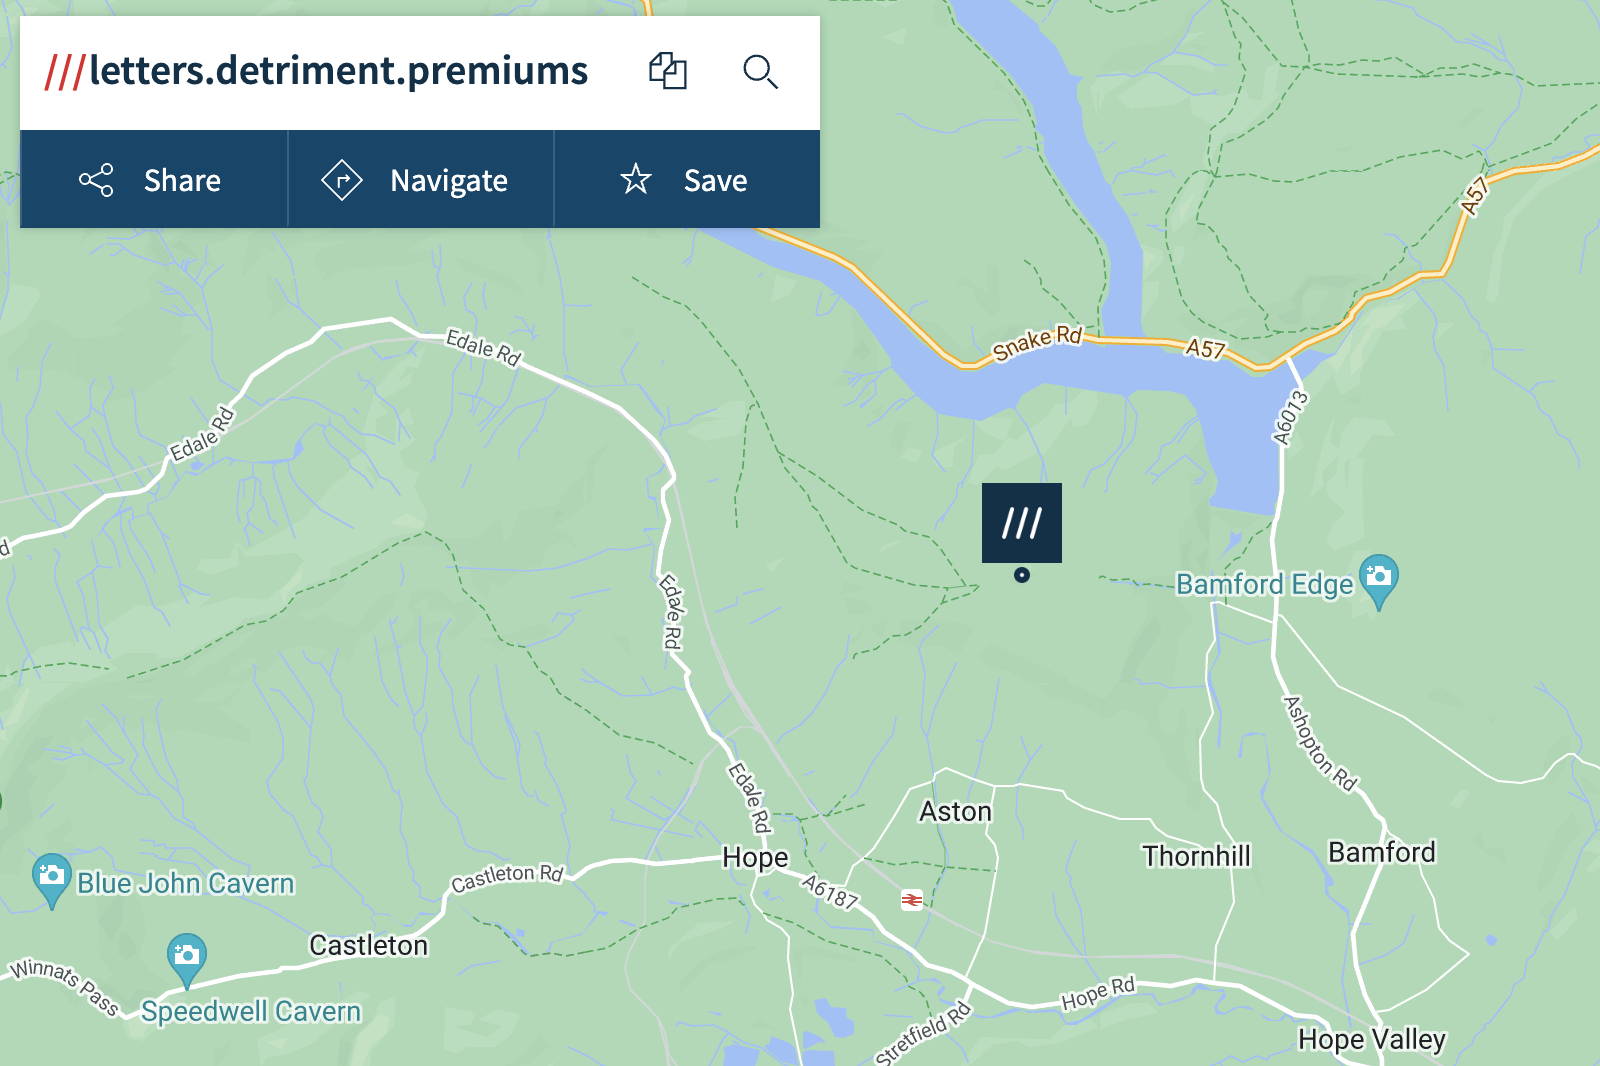The height and width of the screenshot is (1066, 1600).
Task: Click the Hope railway station icon
Action: (x=911, y=900)
